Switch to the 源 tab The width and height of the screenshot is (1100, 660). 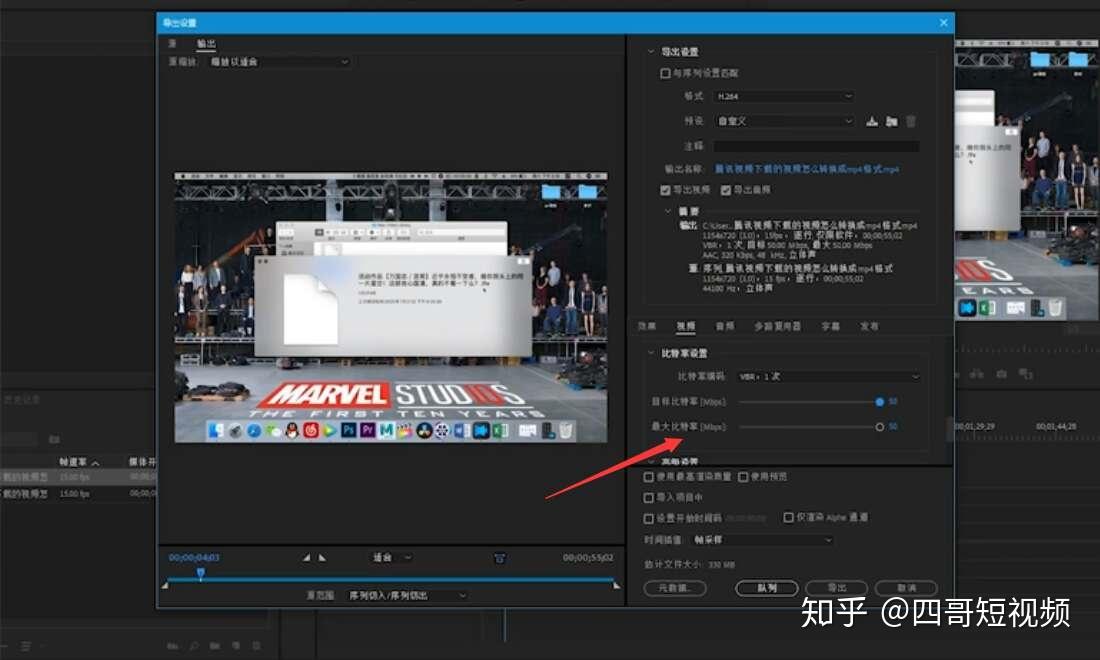[172, 43]
